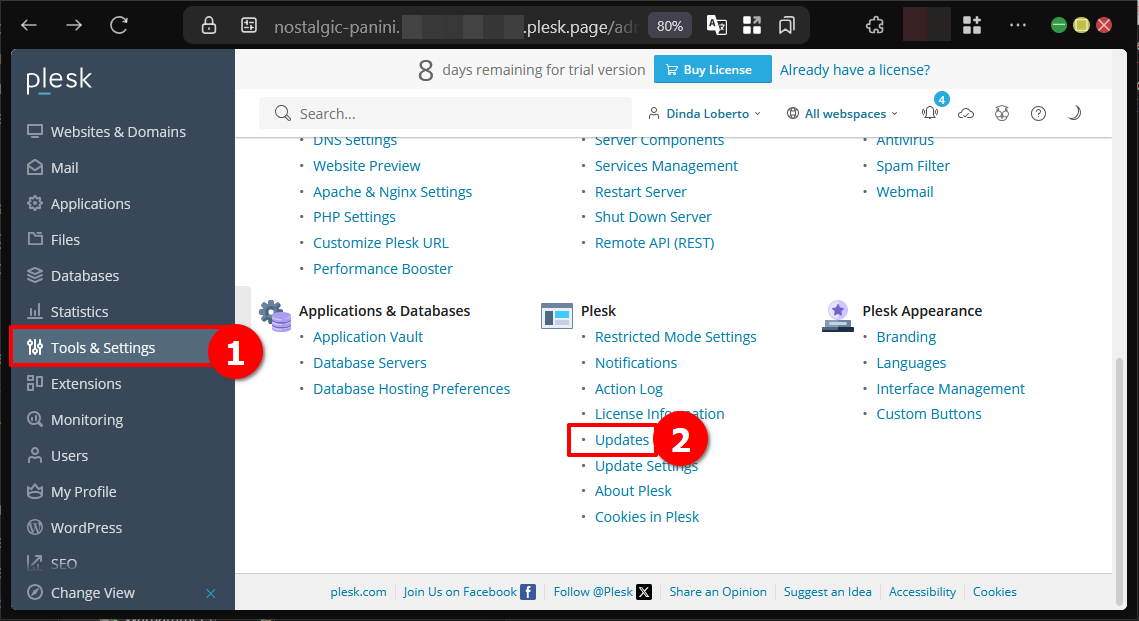This screenshot has height=621, width=1139.
Task: Click Change View at sidebar bottom
Action: pos(81,593)
